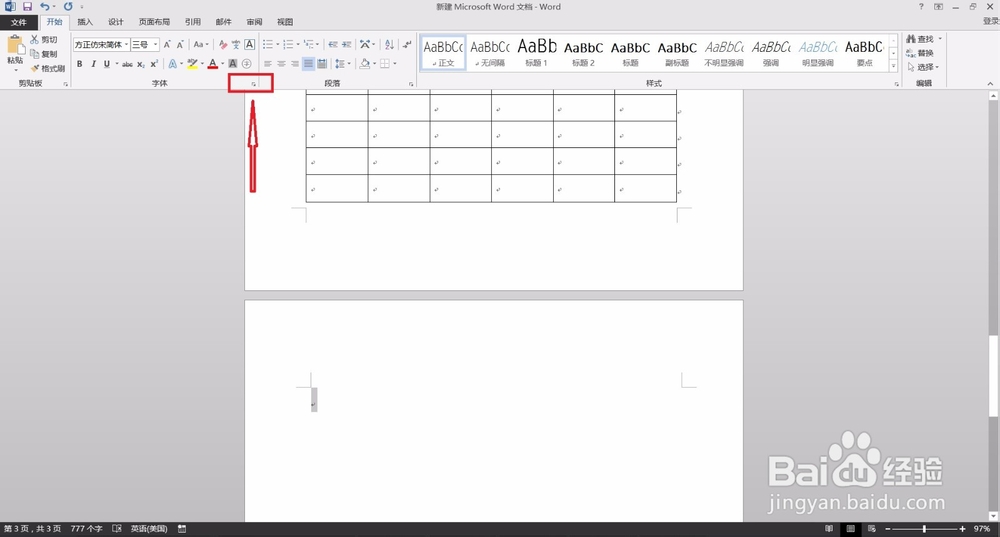Click the Center alignment icon

[281, 64]
